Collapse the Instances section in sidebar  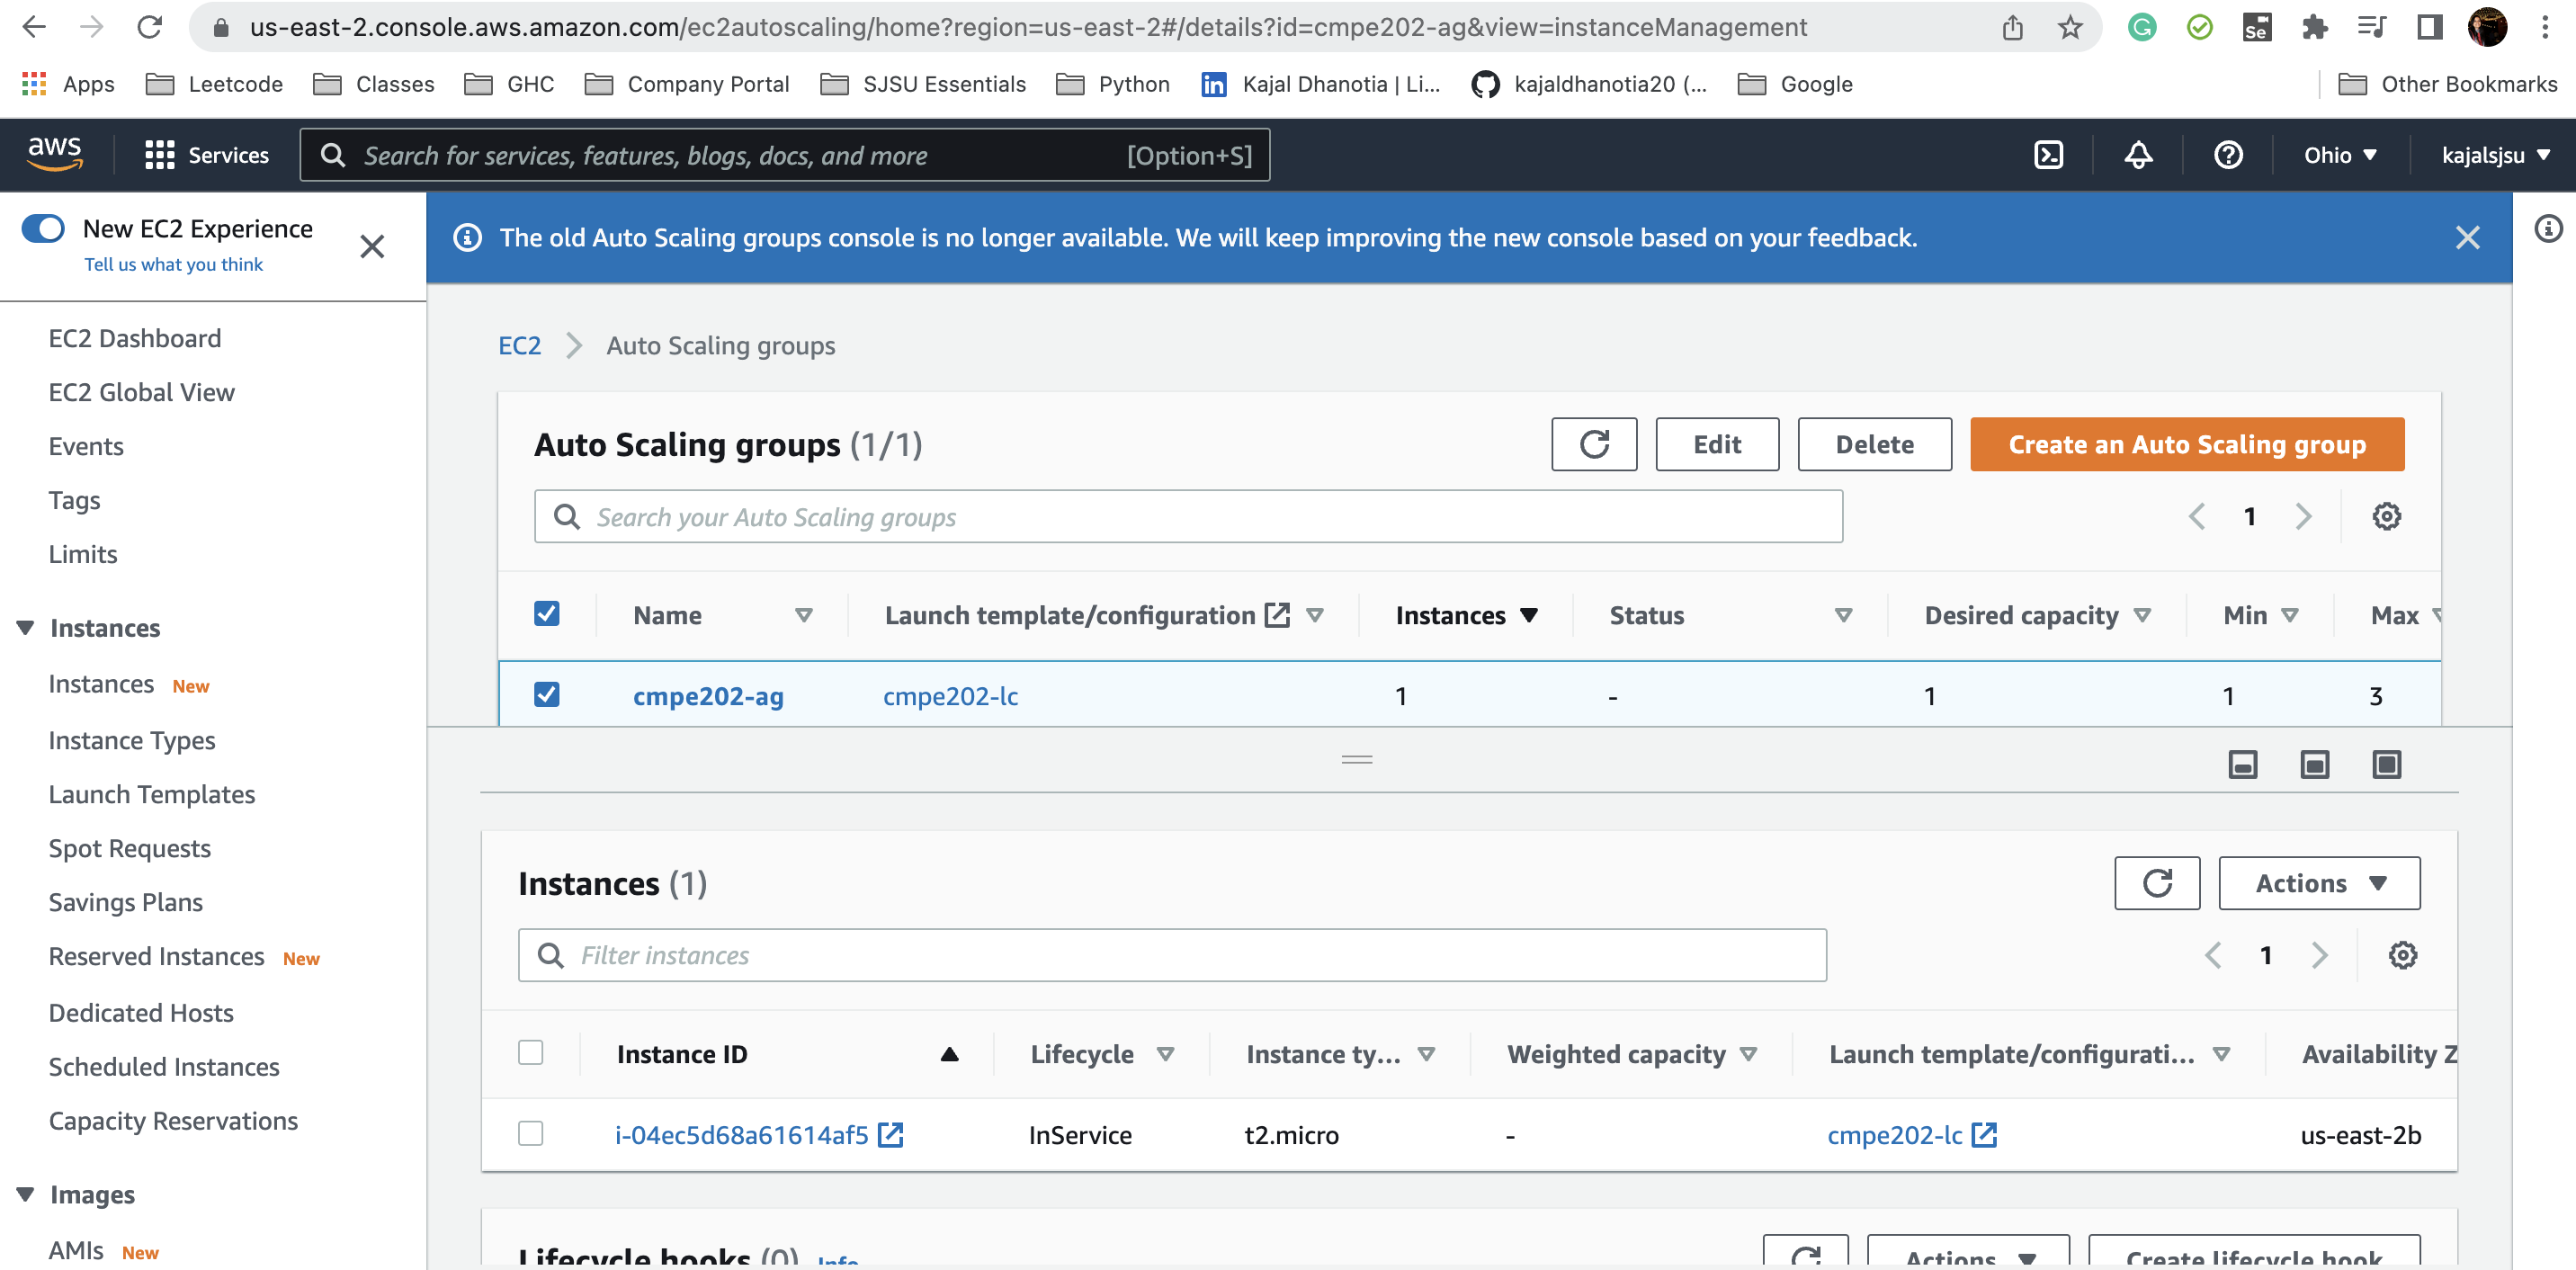(24, 627)
